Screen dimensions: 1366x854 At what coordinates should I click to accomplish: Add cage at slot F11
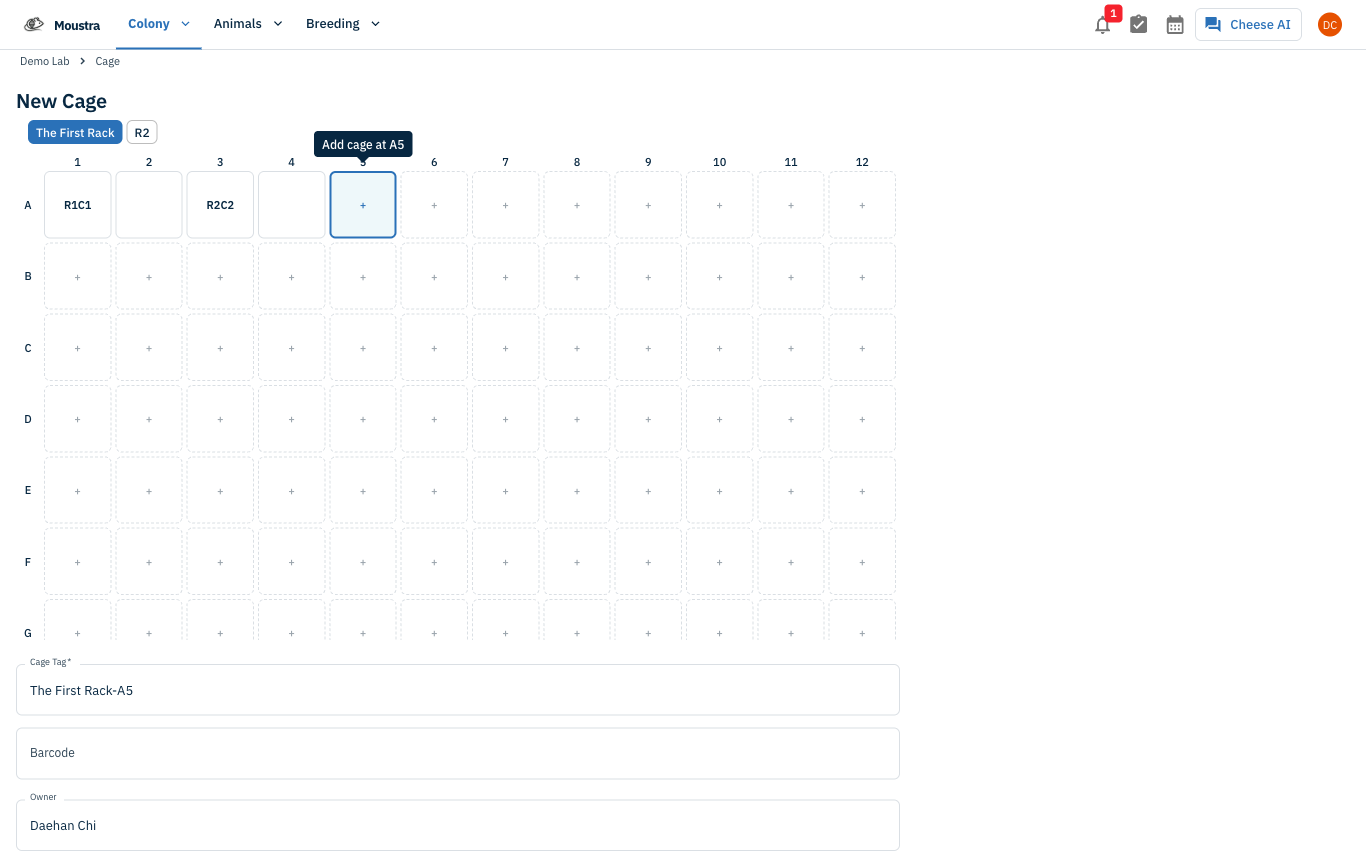(x=791, y=562)
